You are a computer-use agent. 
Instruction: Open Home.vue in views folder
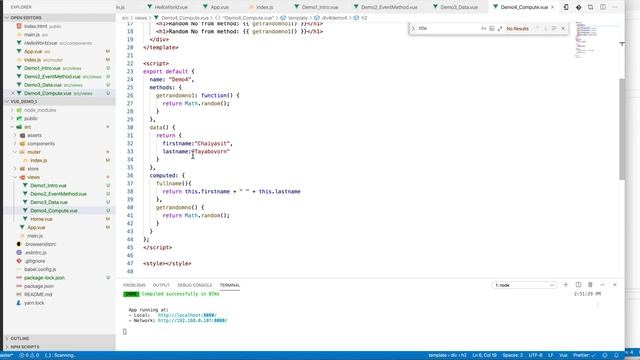pyautogui.click(x=41, y=219)
